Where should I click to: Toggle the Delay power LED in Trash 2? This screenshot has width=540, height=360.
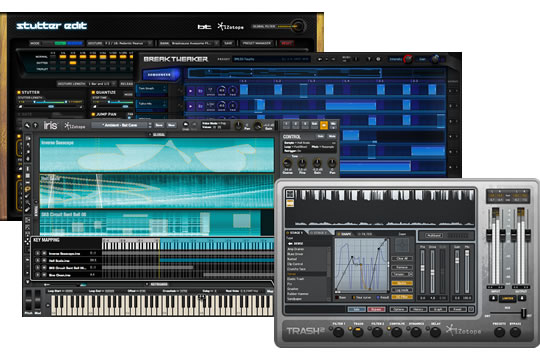[x=428, y=328]
